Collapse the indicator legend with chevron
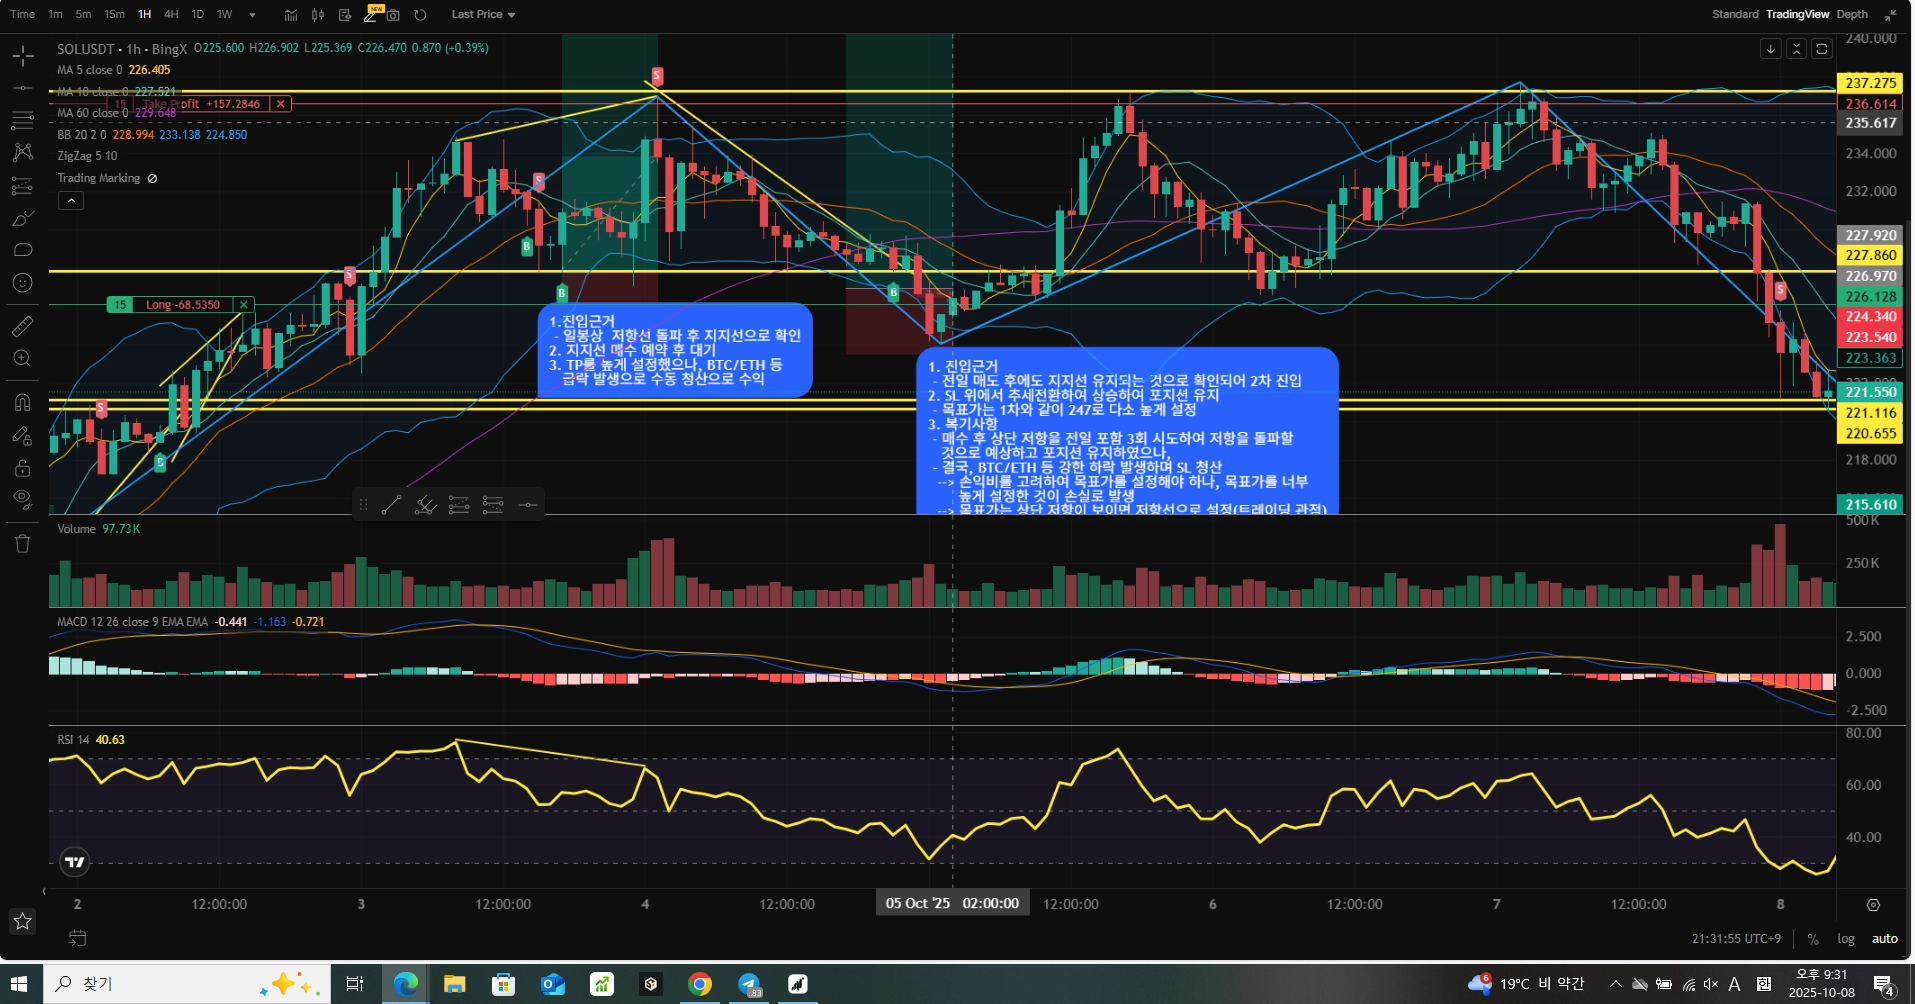Image resolution: width=1915 pixels, height=1004 pixels. tap(71, 201)
